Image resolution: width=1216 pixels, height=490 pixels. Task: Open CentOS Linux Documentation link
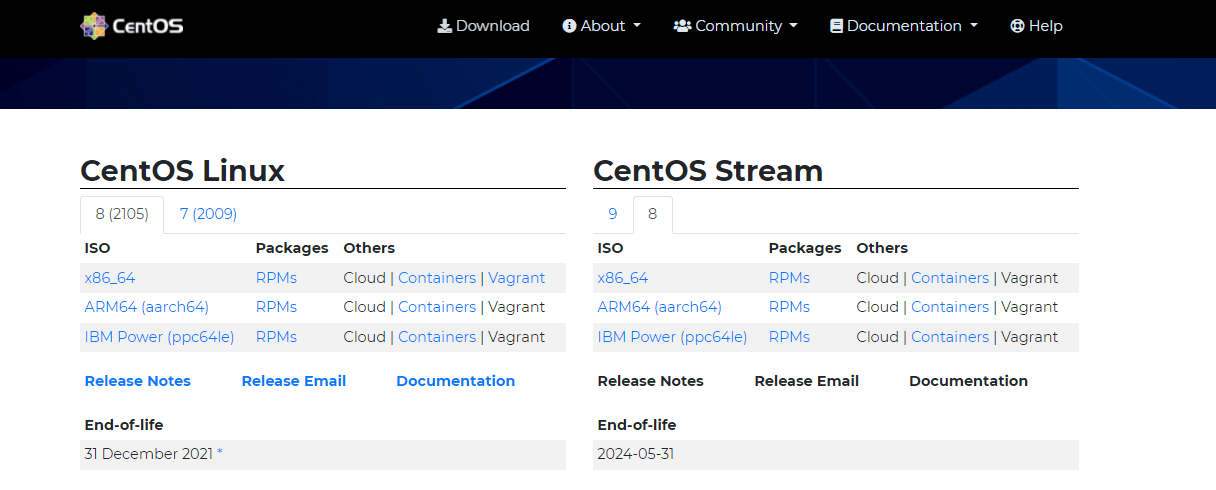[456, 381]
